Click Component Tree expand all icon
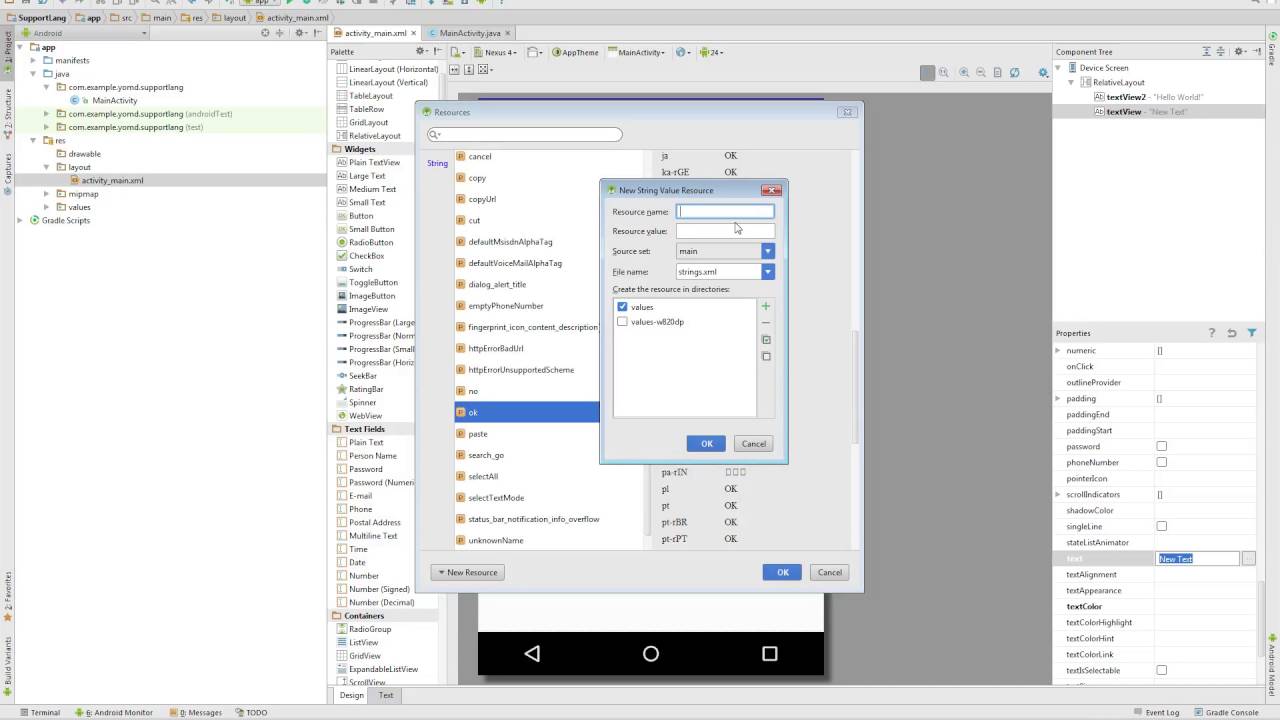This screenshot has height=720, width=1280. point(1206,52)
